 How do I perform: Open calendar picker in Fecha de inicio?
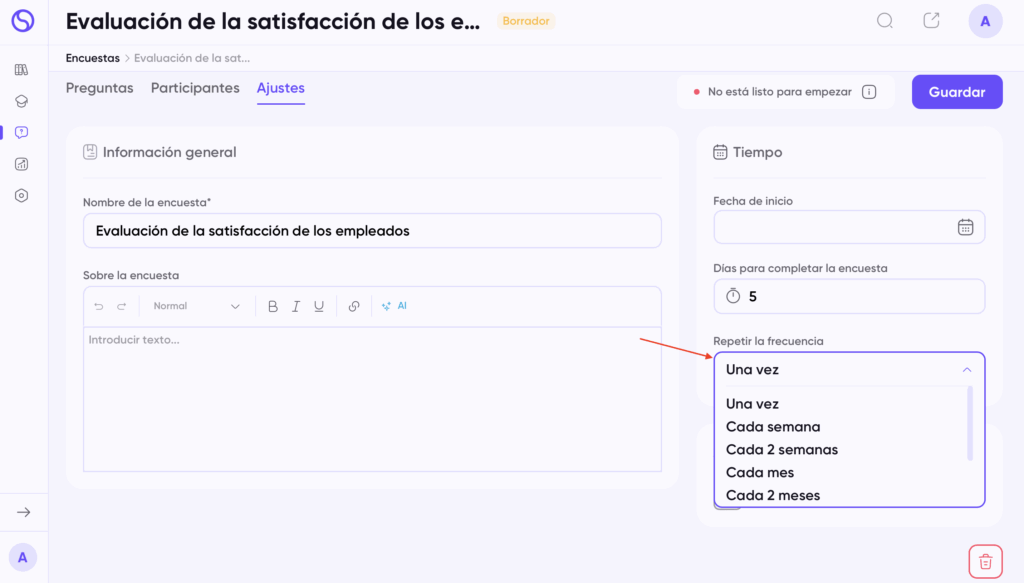tap(965, 227)
